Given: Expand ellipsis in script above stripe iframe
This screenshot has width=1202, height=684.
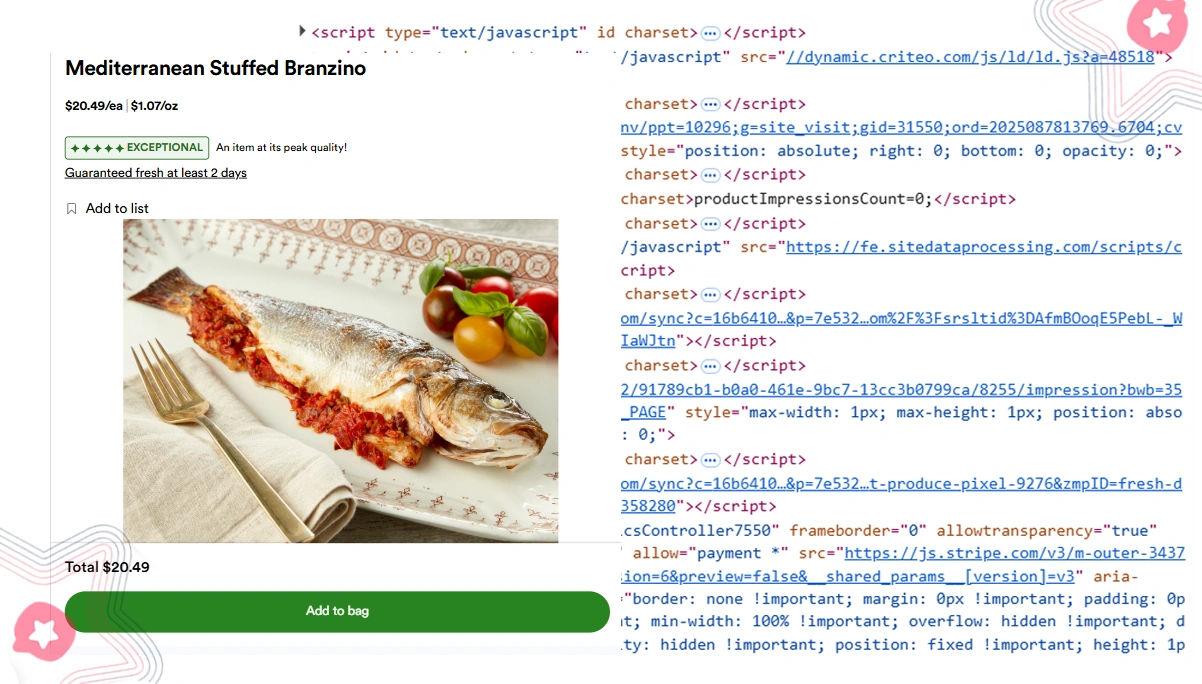Looking at the screenshot, I should click(x=710, y=461).
